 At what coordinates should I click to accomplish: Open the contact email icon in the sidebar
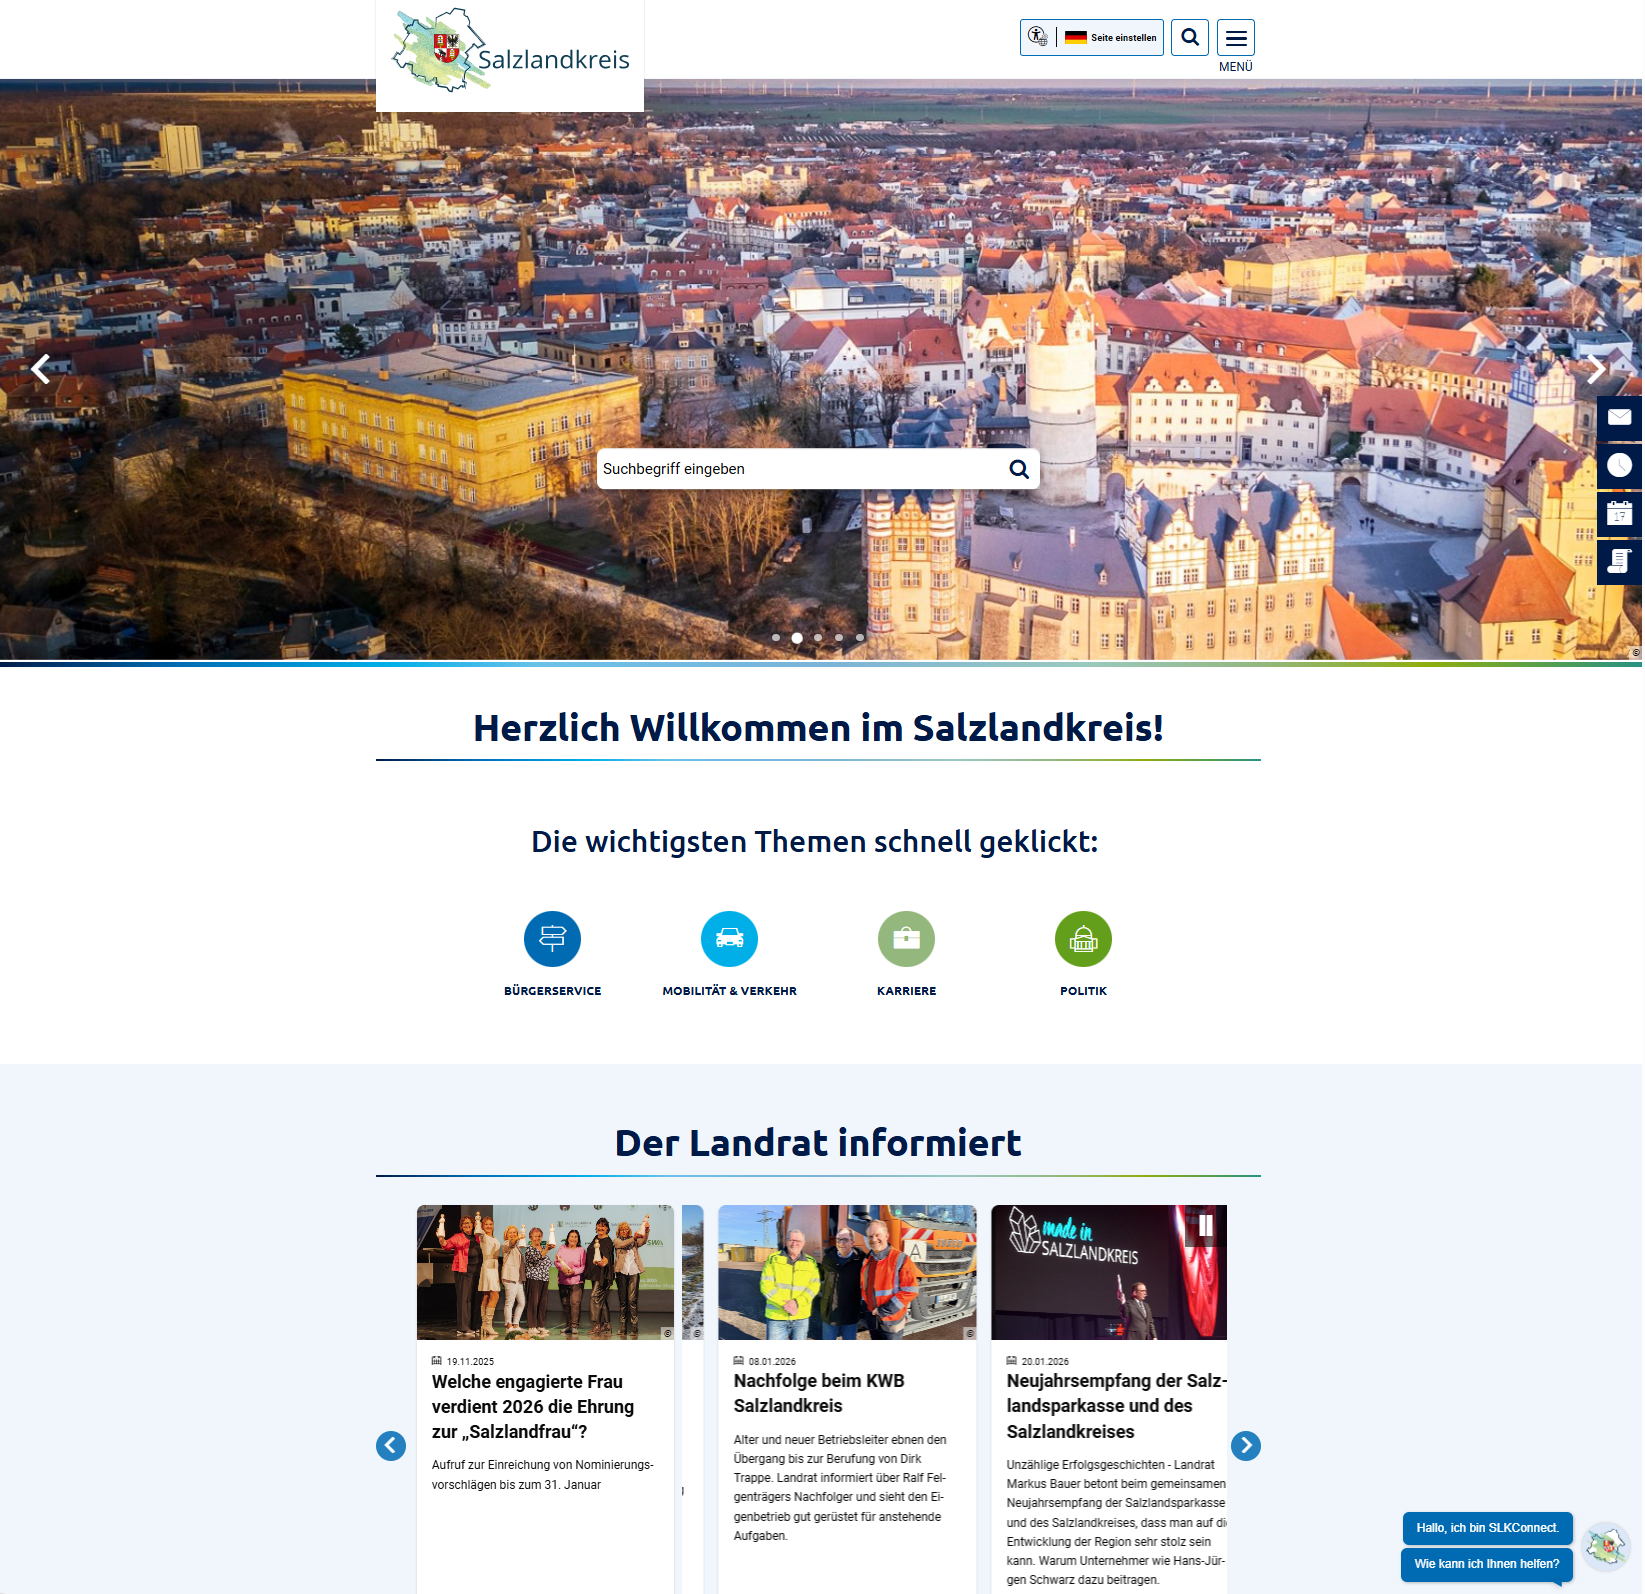tap(1619, 417)
